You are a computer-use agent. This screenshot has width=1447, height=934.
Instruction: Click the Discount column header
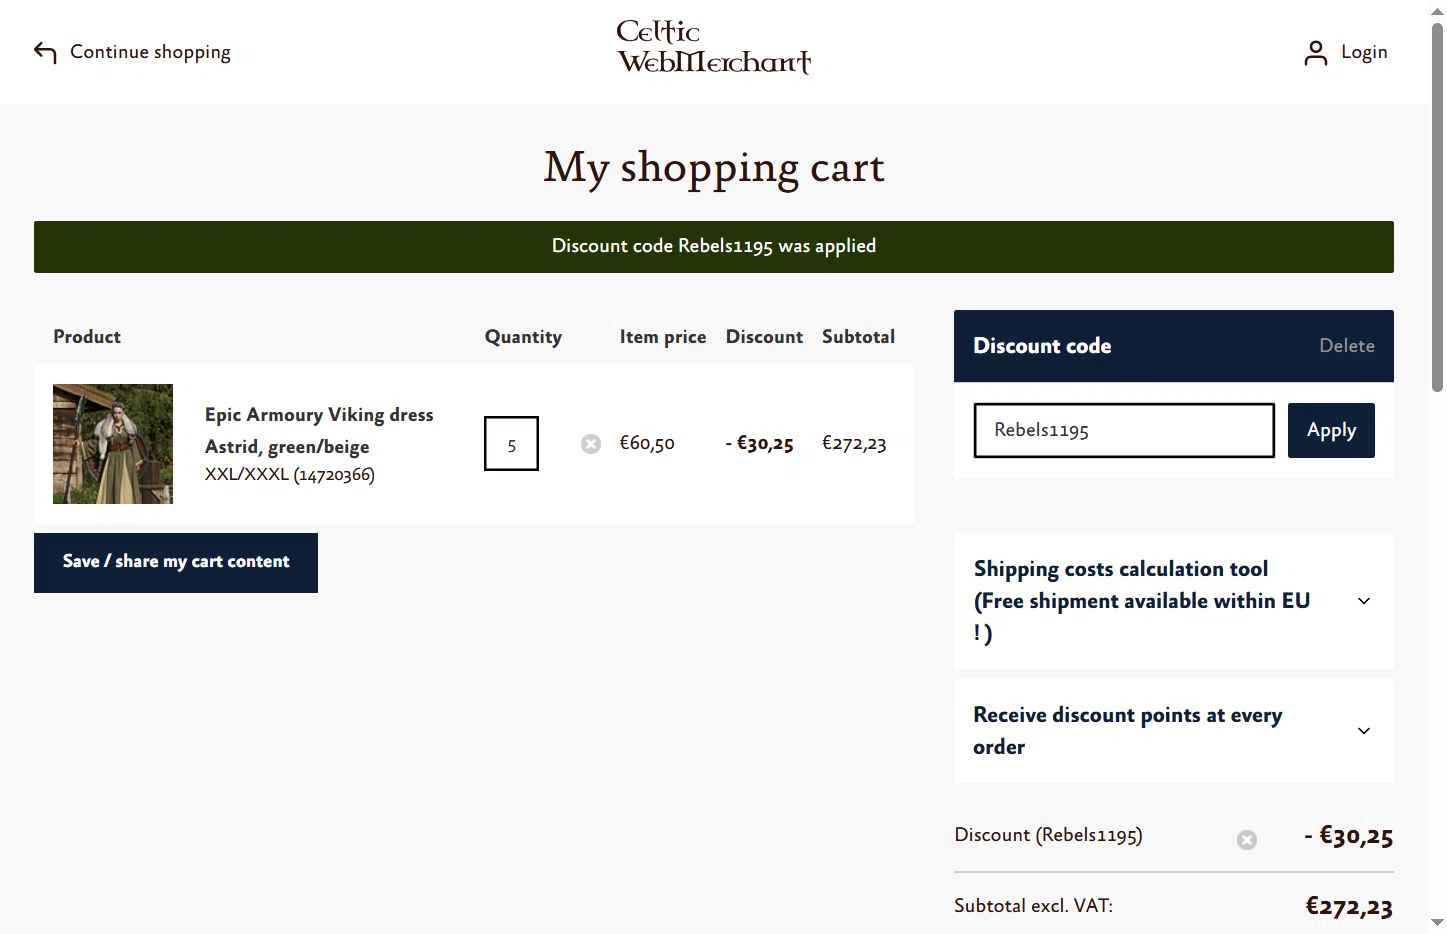tap(764, 337)
